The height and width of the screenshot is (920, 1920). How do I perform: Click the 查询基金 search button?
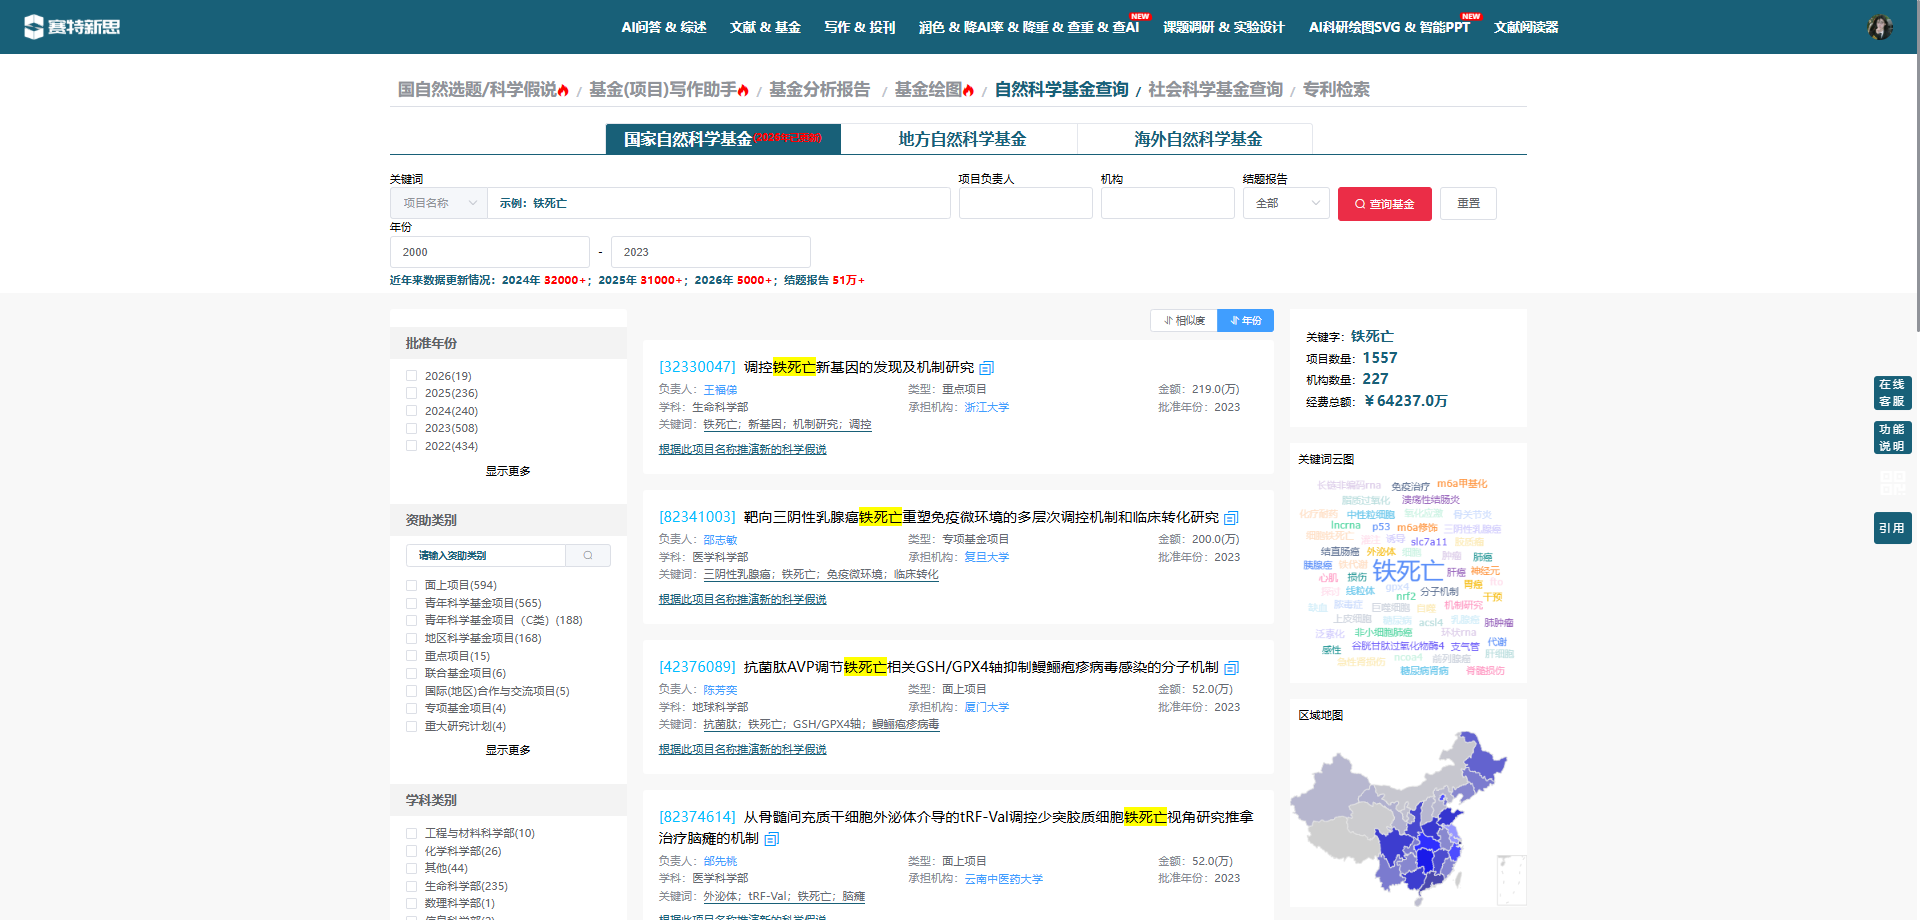pos(1385,204)
